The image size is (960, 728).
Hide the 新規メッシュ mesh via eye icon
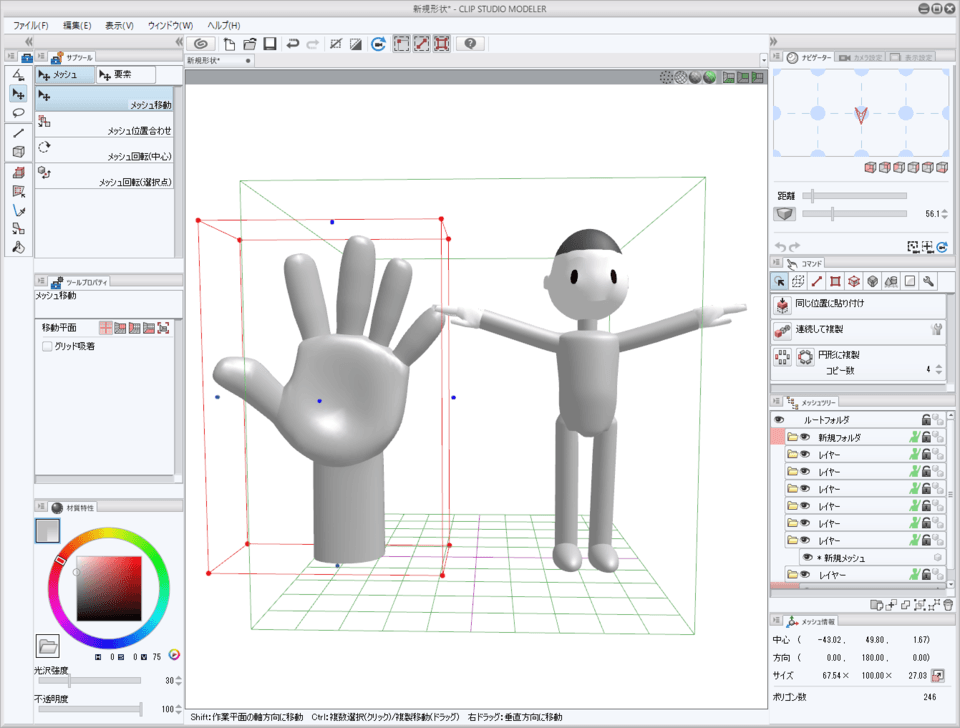pos(808,558)
